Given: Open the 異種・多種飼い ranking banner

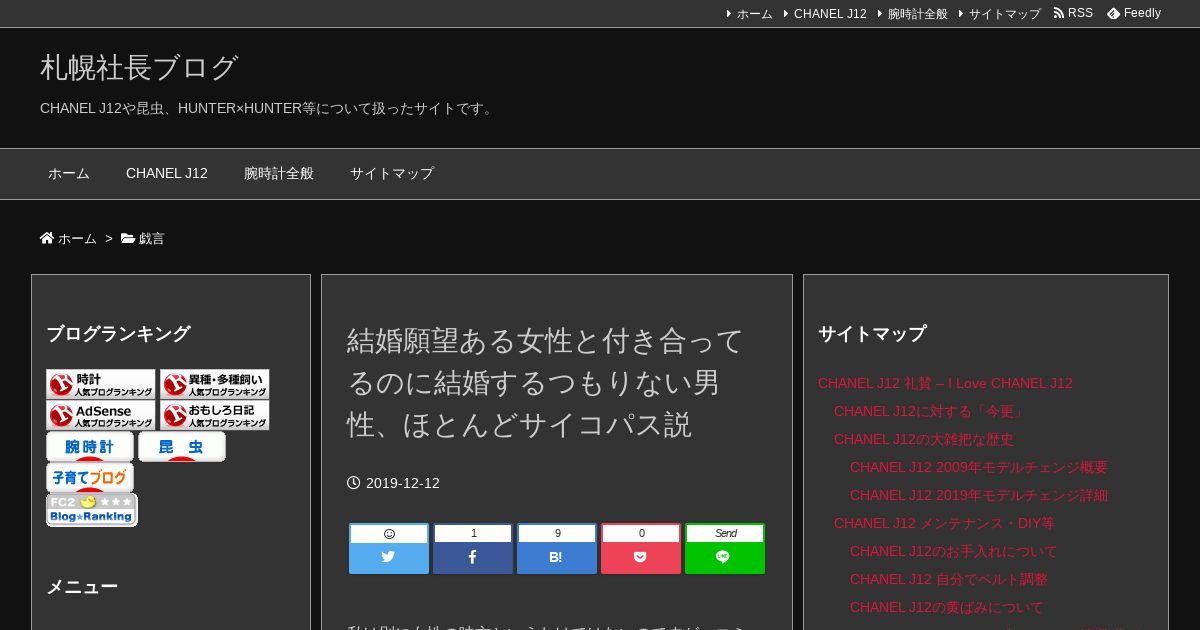Looking at the screenshot, I should tap(214, 384).
